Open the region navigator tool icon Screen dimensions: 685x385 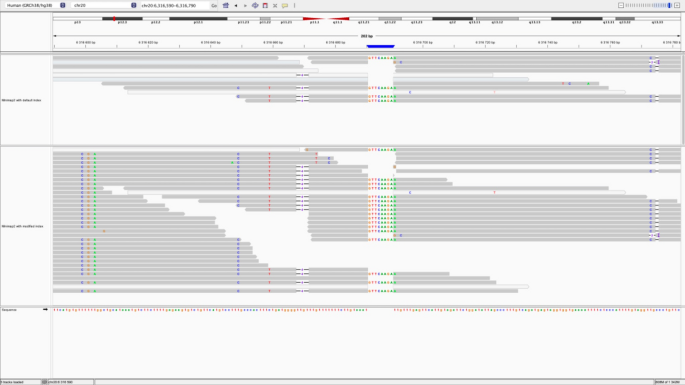coord(265,6)
